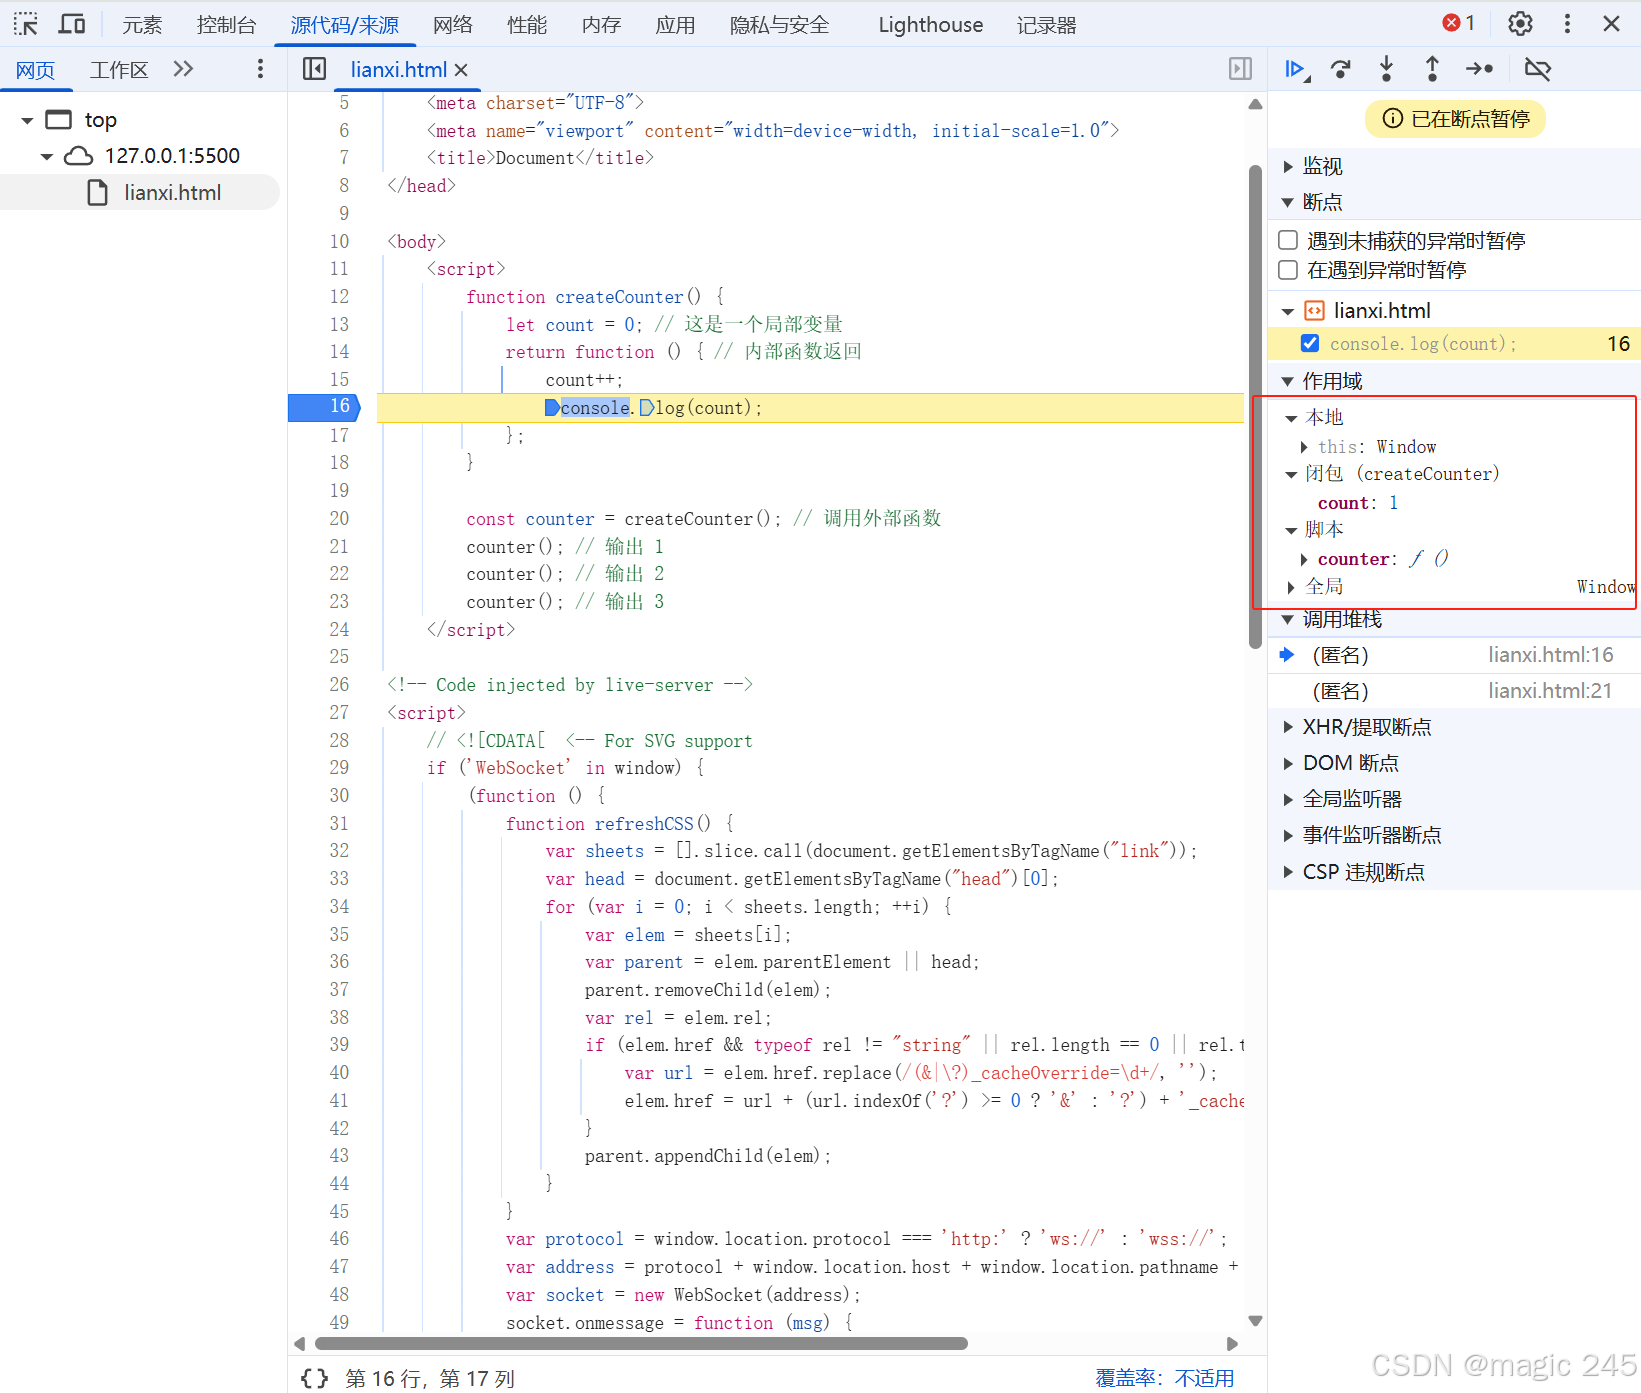
Task: Toggle the device toolbar icon
Action: [x=72, y=24]
